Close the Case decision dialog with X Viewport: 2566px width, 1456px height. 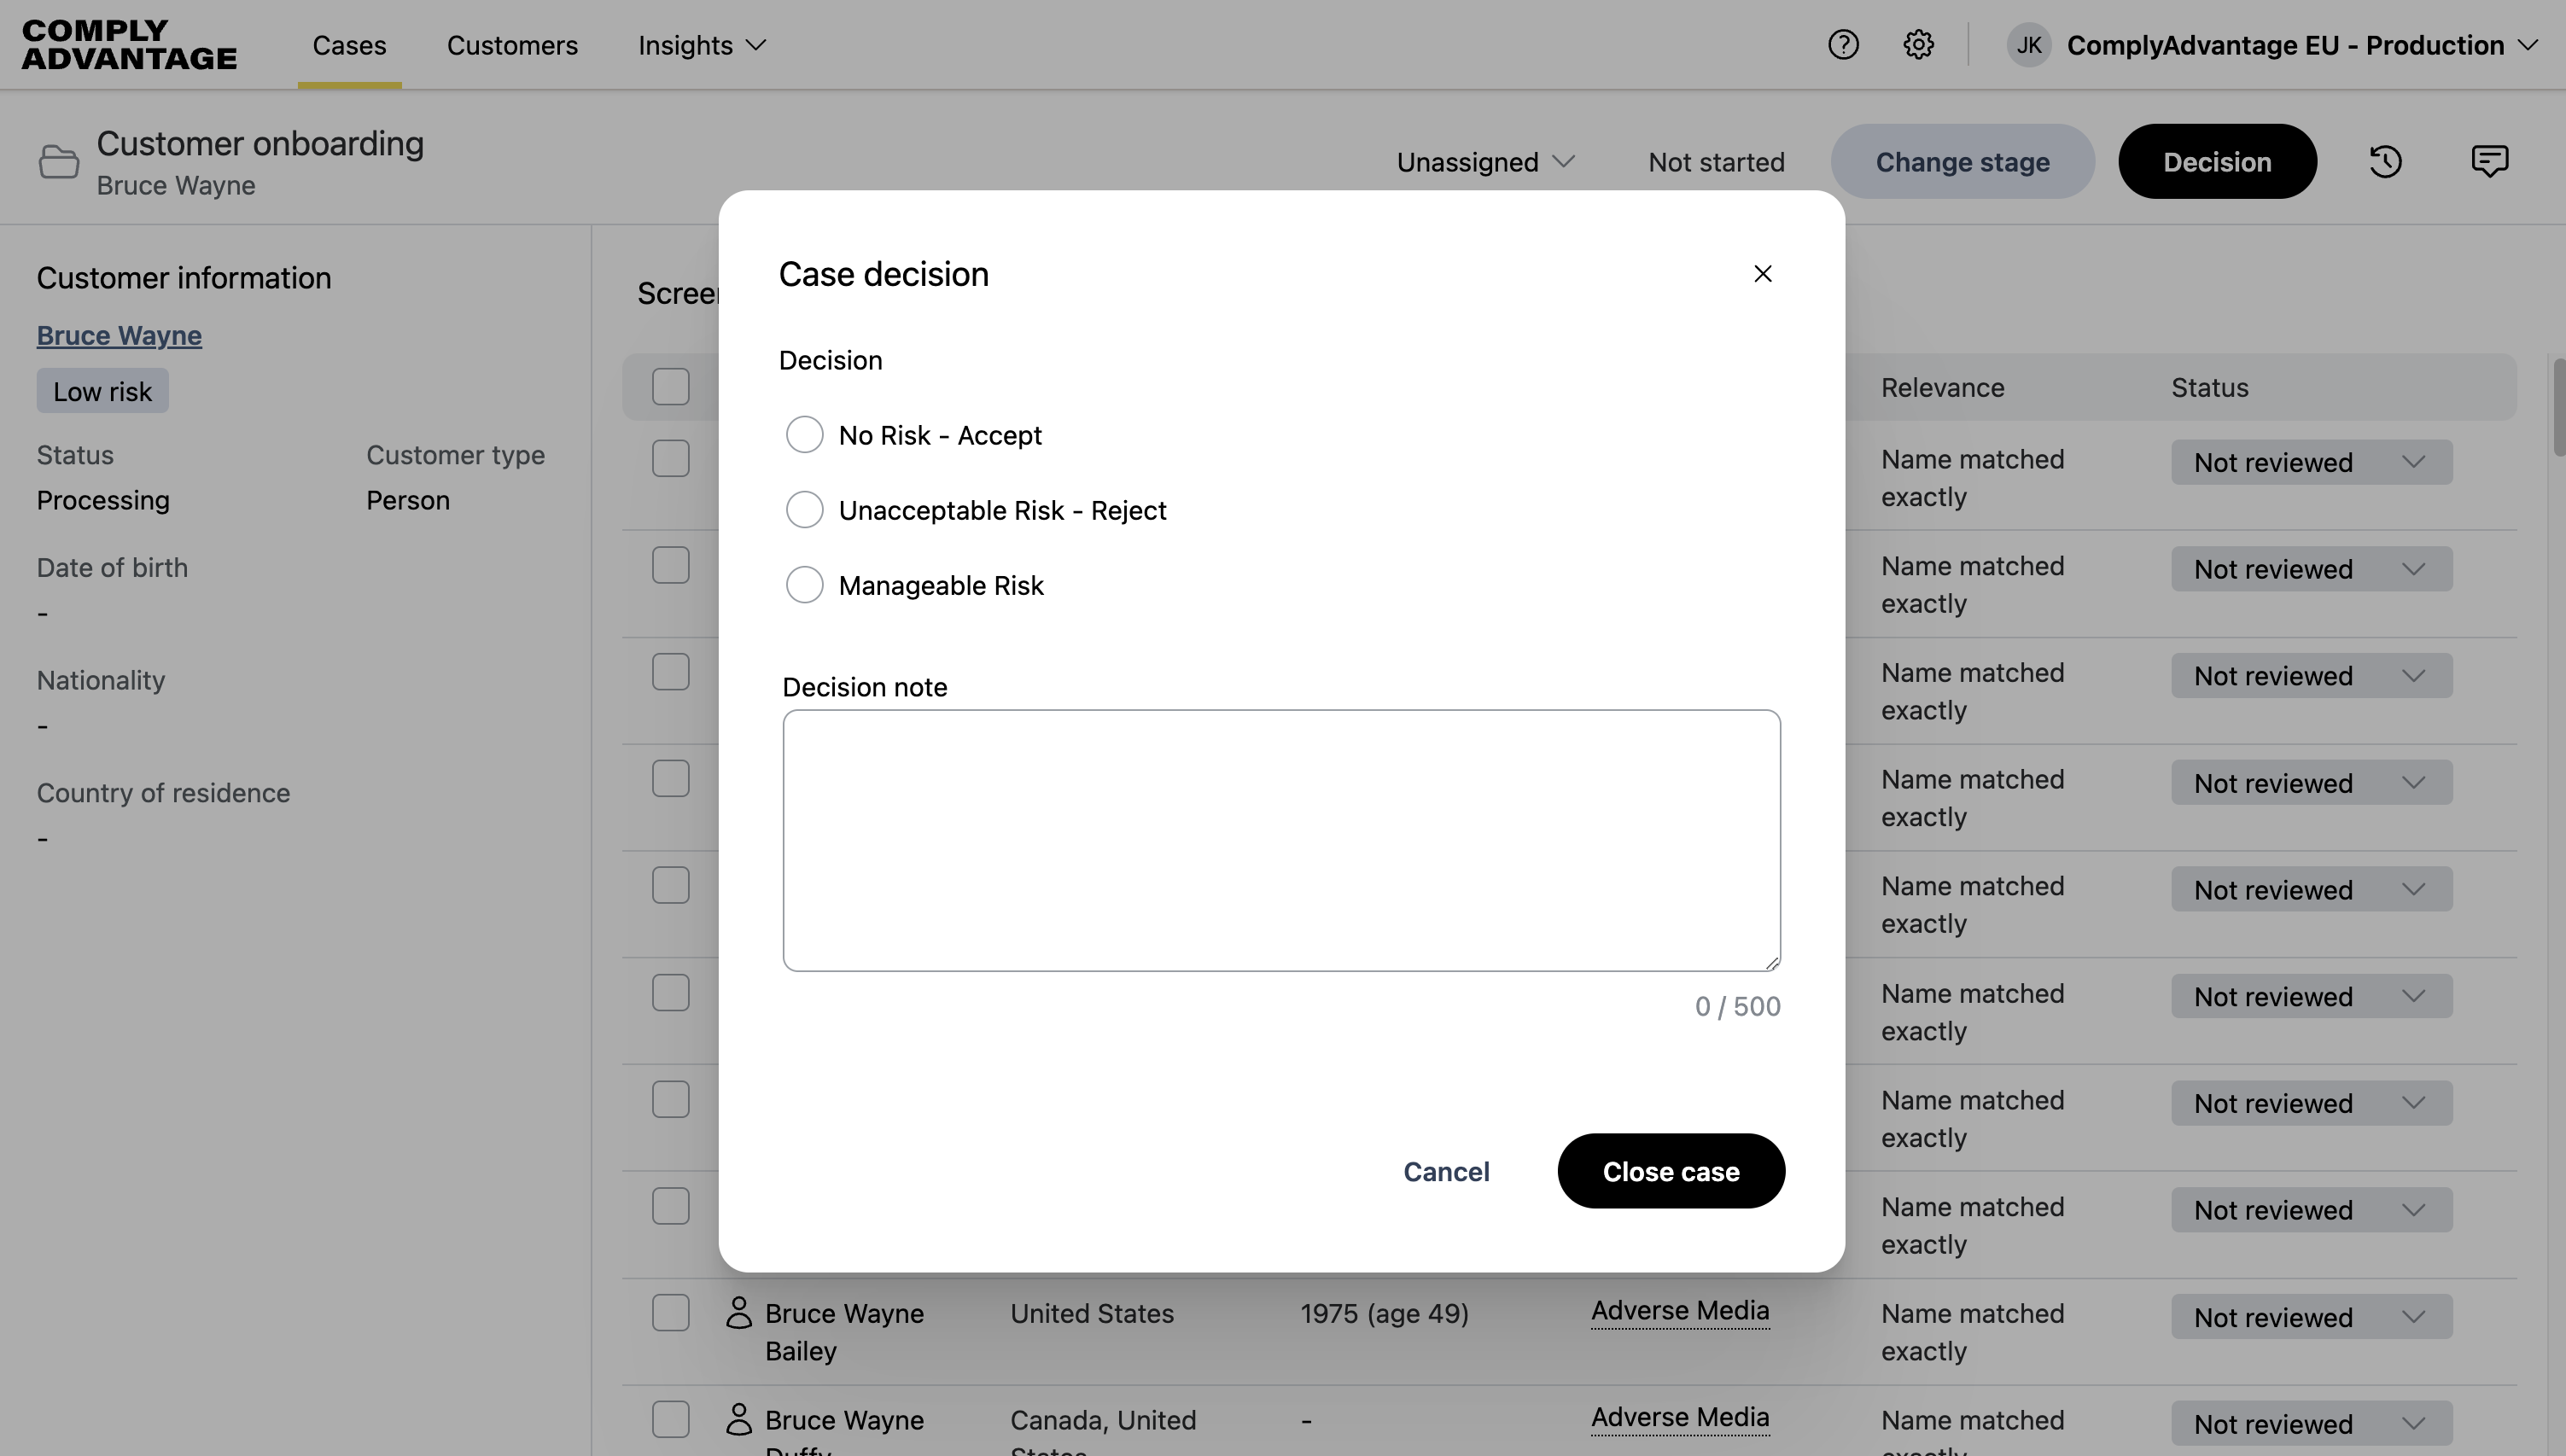pyautogui.click(x=1762, y=274)
